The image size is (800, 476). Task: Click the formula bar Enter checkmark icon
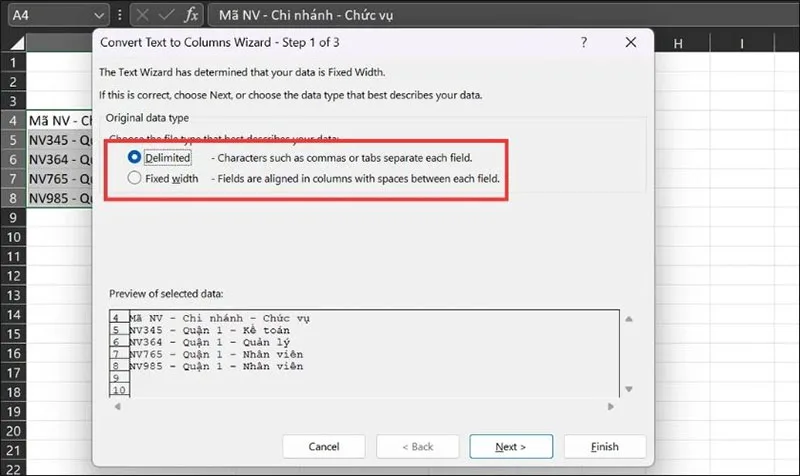[166, 15]
